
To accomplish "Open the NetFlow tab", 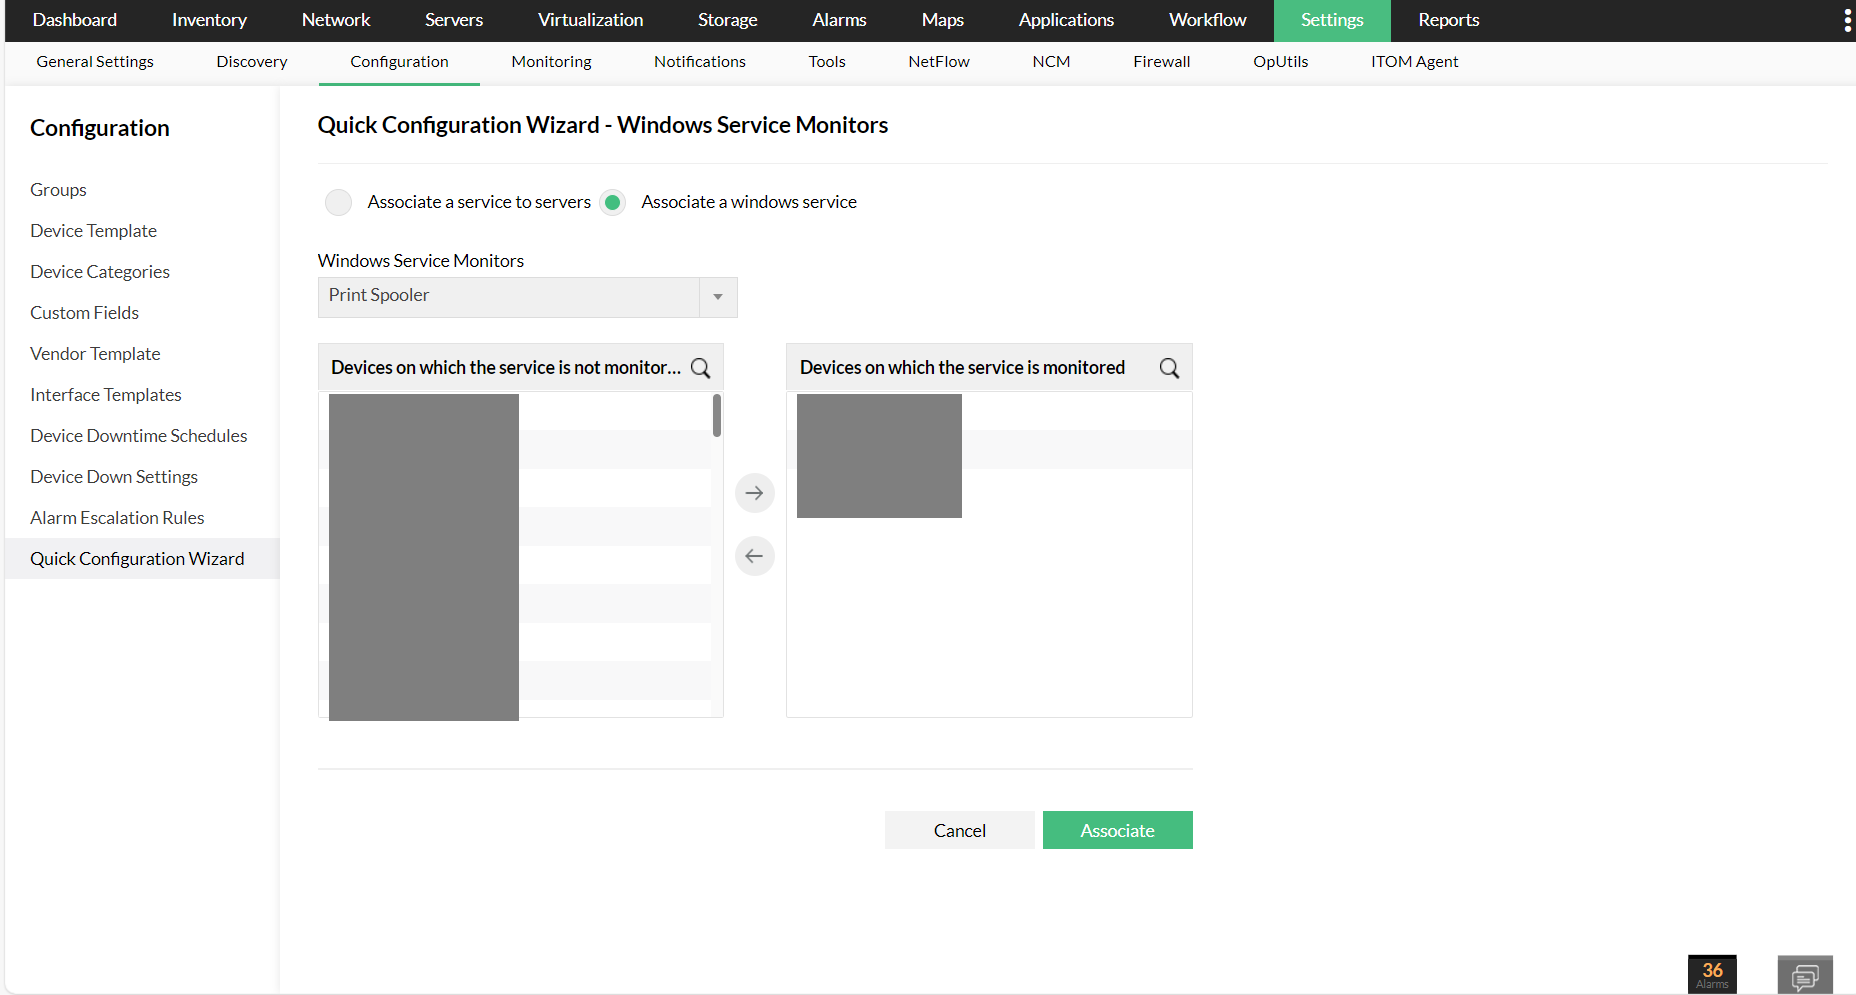I will pos(939,62).
